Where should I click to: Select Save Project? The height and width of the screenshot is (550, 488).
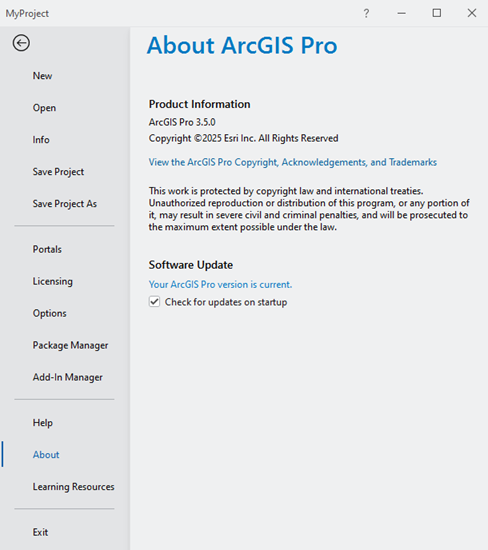(x=58, y=172)
